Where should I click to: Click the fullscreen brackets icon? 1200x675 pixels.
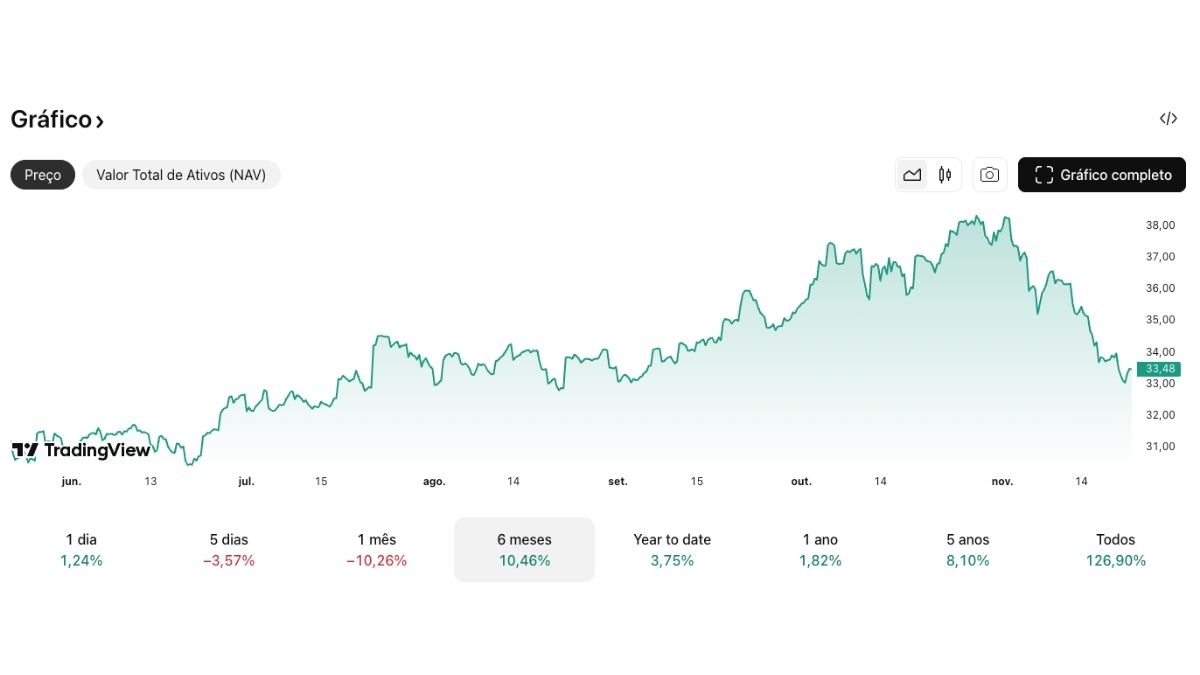pos(1043,174)
